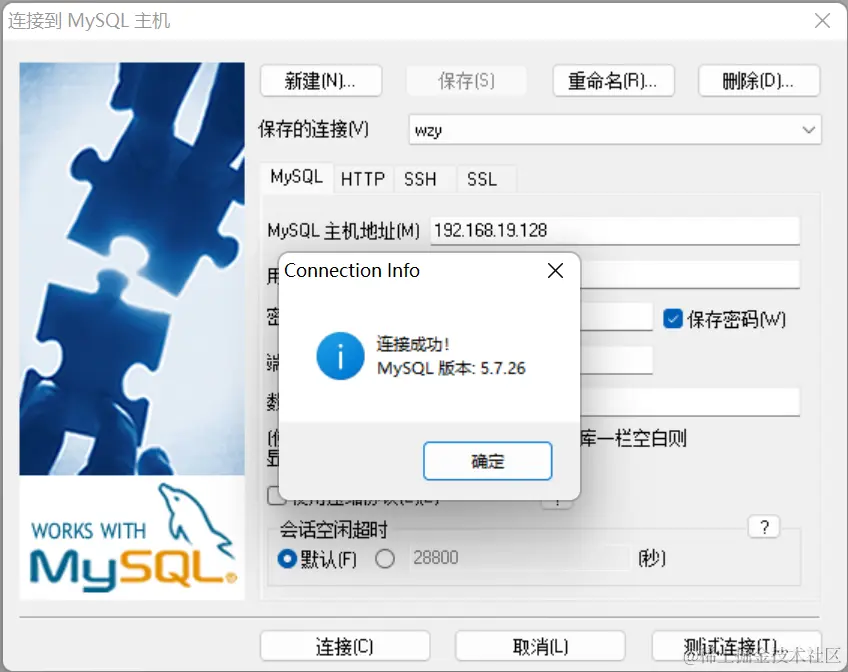This screenshot has height=672, width=848.
Task: Toggle the 保存密码(W) checkbox
Action: coord(673,319)
